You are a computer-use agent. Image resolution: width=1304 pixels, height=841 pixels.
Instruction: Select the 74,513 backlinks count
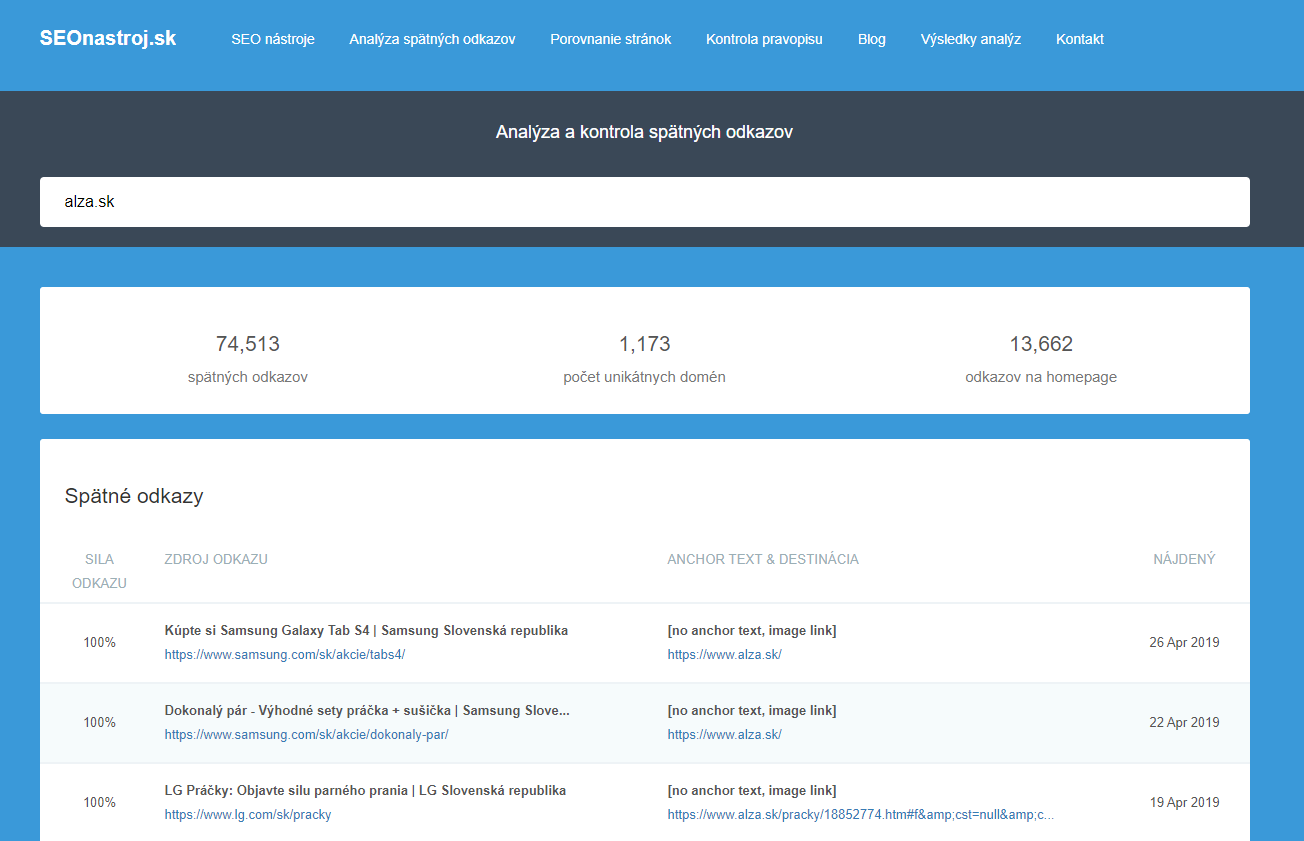(x=248, y=344)
